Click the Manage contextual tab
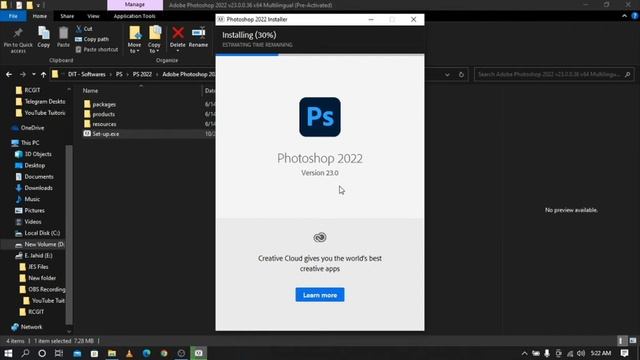The image size is (640, 360). pos(135,4)
